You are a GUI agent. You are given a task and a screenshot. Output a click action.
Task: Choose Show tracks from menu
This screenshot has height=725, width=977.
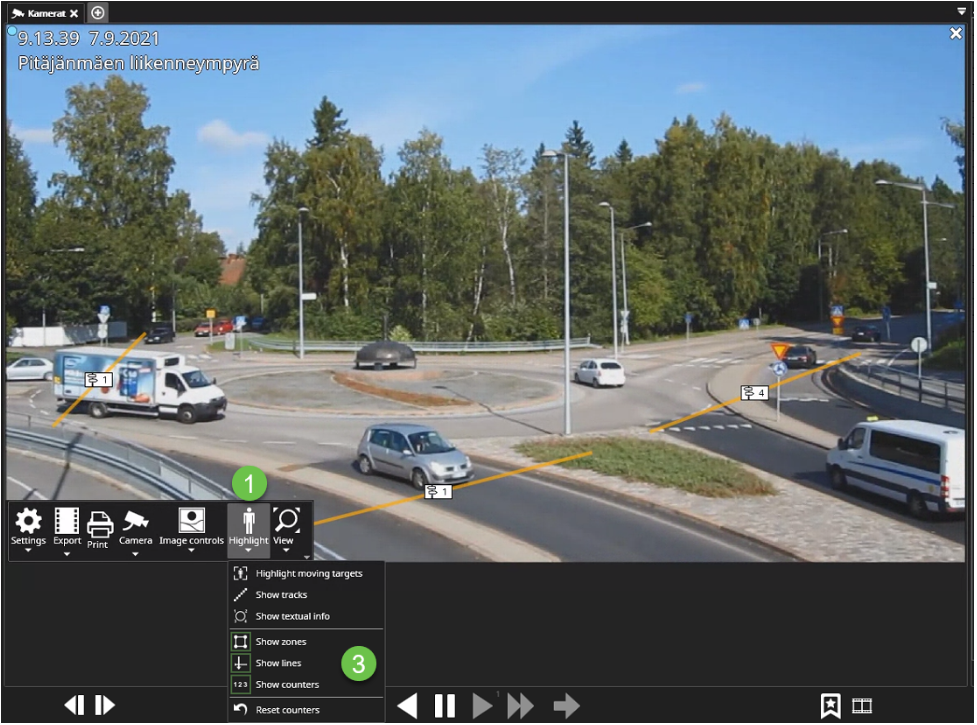[281, 595]
